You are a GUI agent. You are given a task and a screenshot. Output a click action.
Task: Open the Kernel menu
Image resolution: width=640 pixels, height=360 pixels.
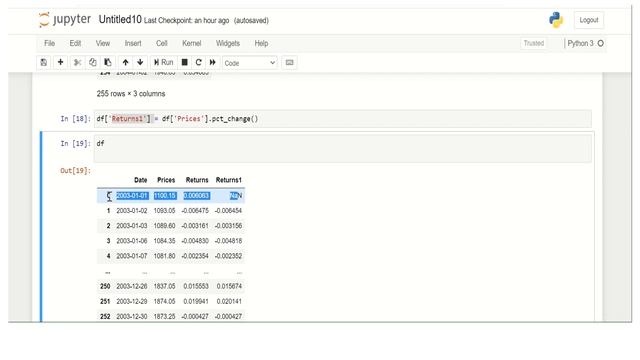click(191, 43)
